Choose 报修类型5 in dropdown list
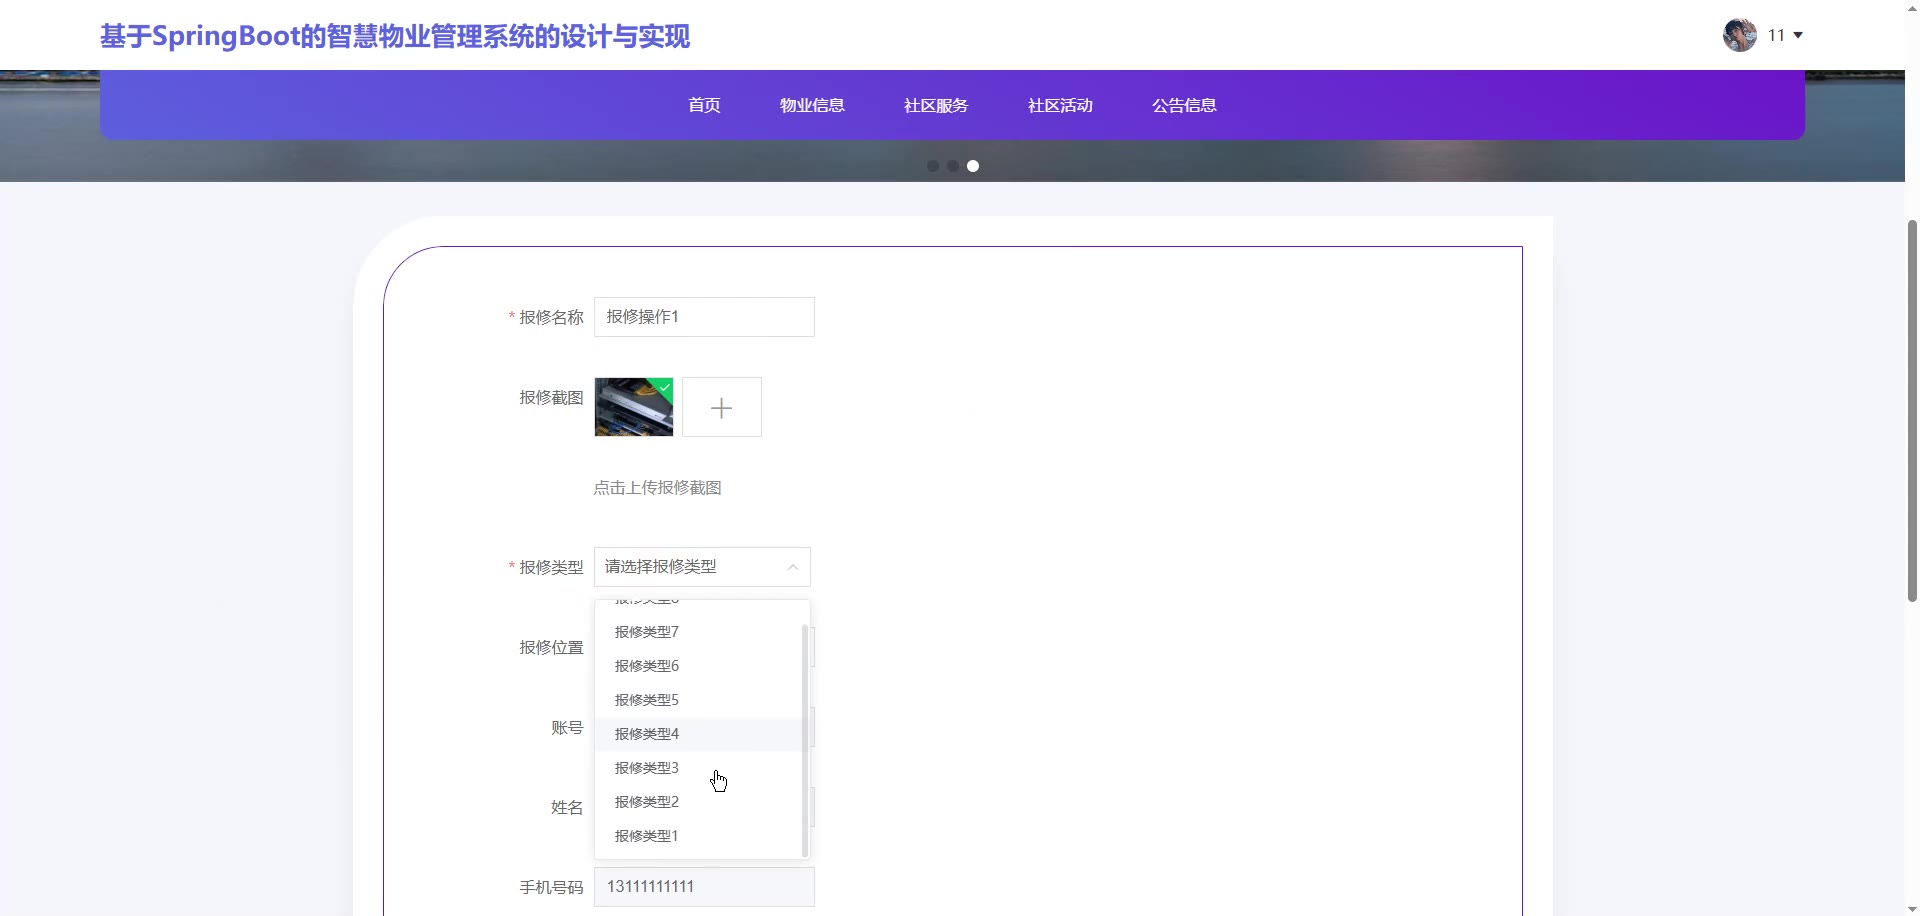 tap(647, 700)
